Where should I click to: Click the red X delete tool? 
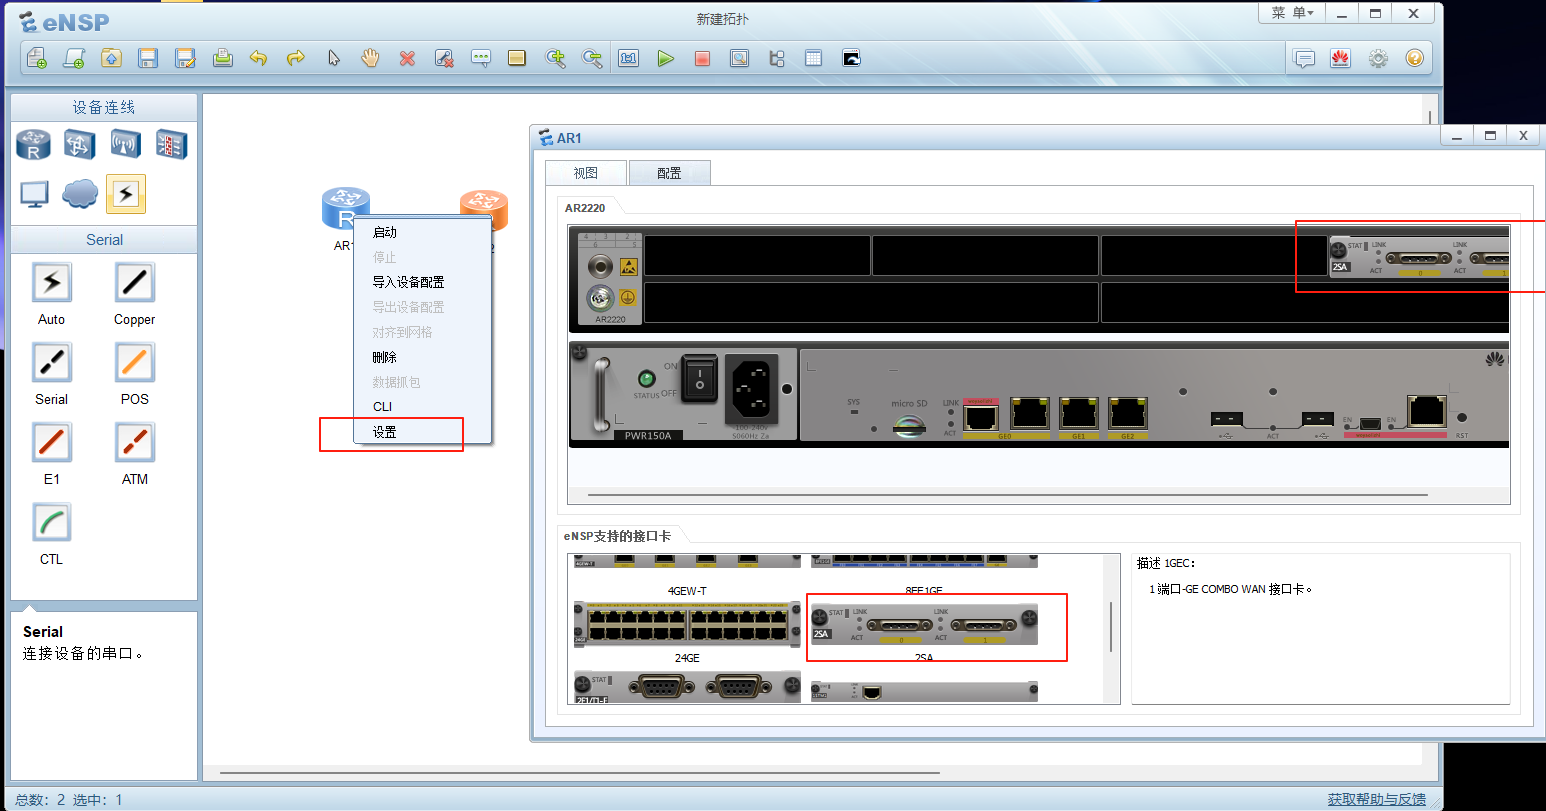click(407, 58)
